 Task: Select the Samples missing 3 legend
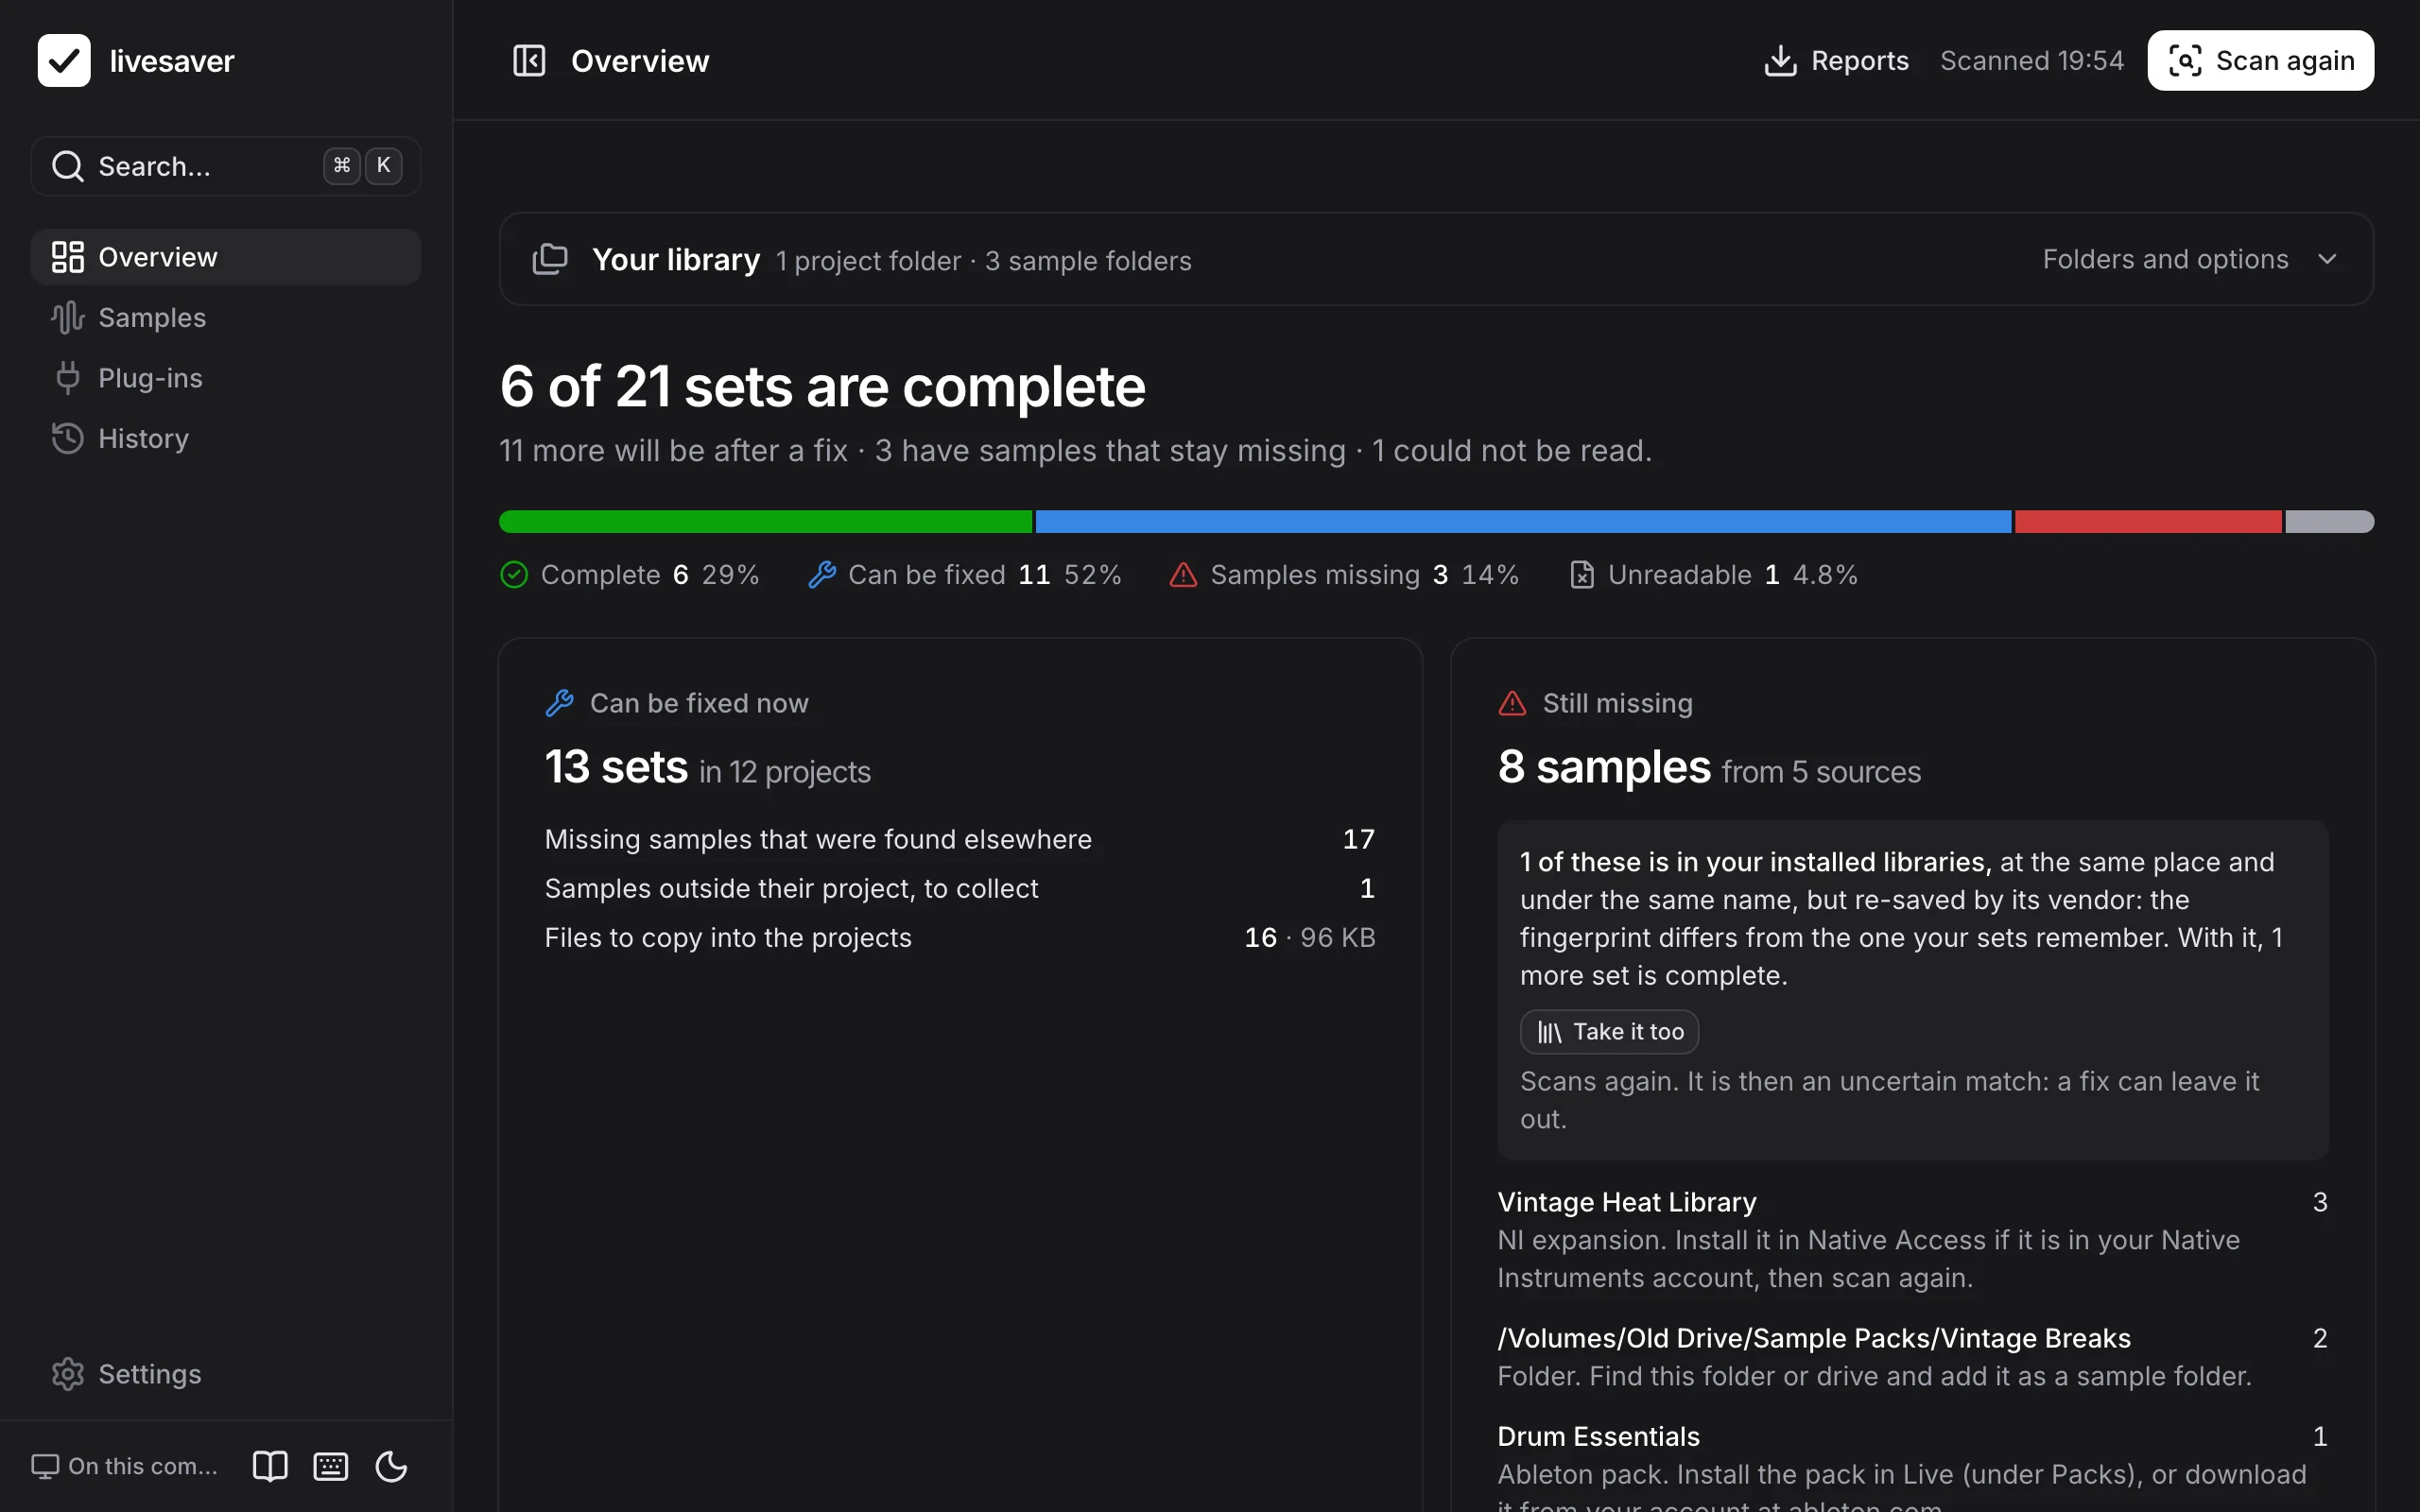[x=1344, y=575]
